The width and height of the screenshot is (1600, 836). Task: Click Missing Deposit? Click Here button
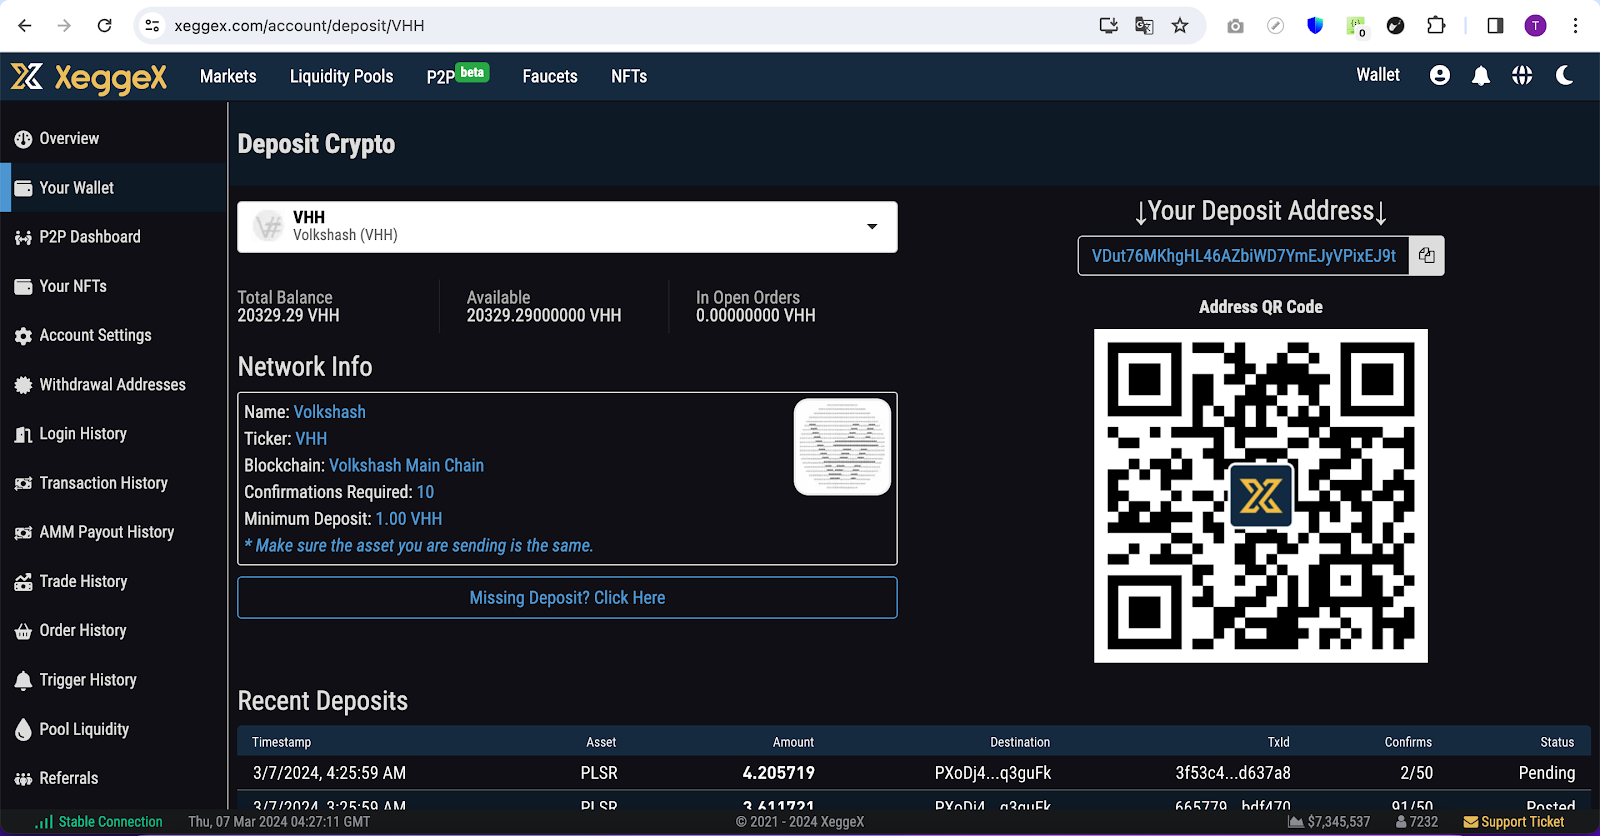(567, 598)
